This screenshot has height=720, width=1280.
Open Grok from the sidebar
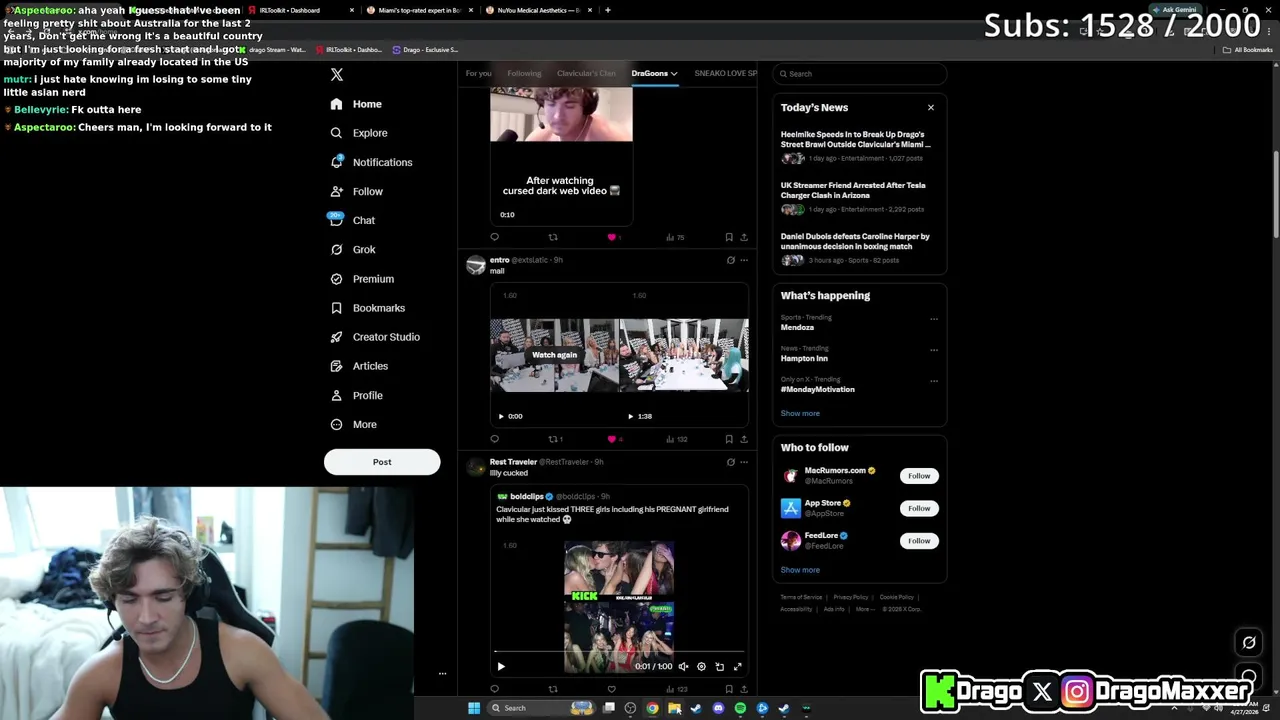tap(353, 249)
